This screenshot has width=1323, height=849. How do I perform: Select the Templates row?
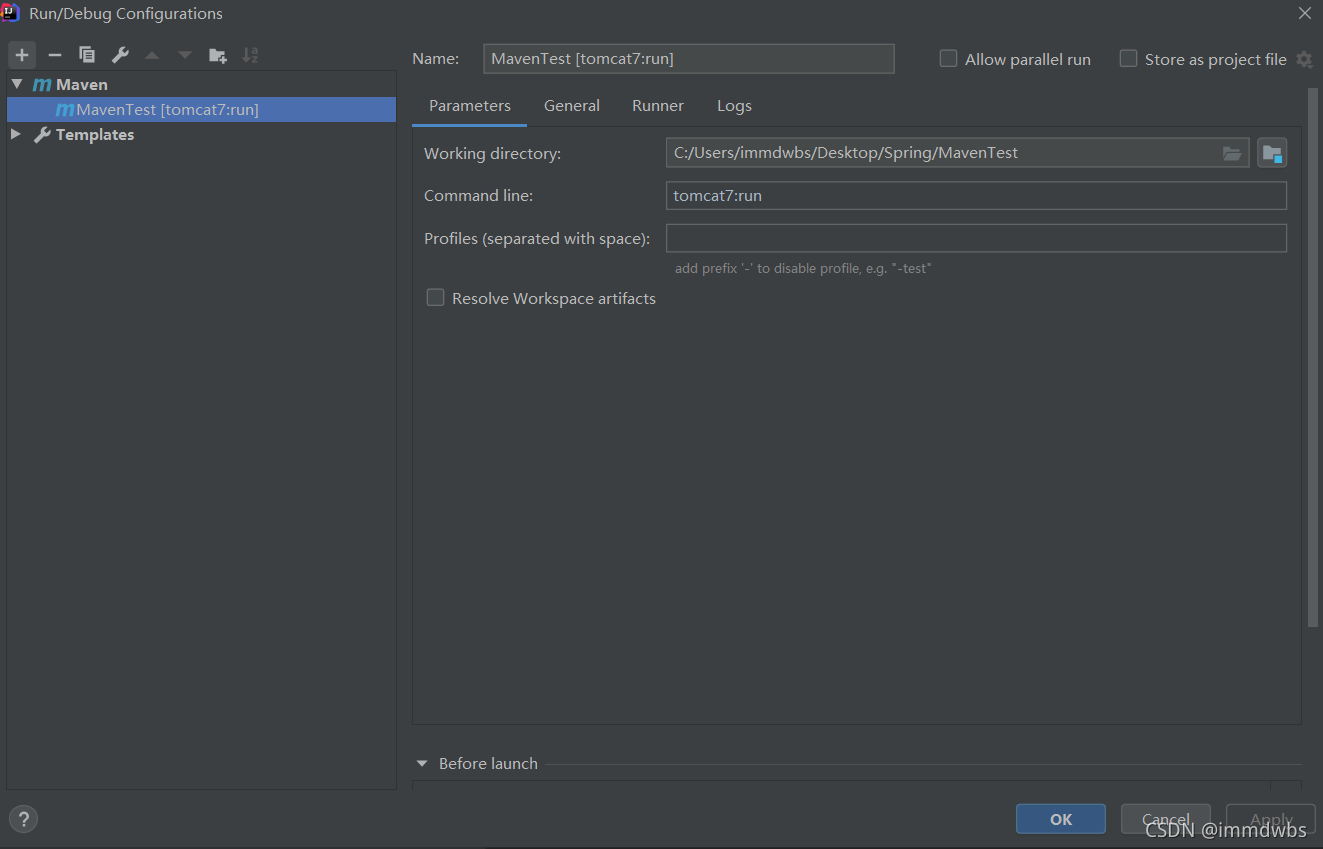point(201,134)
